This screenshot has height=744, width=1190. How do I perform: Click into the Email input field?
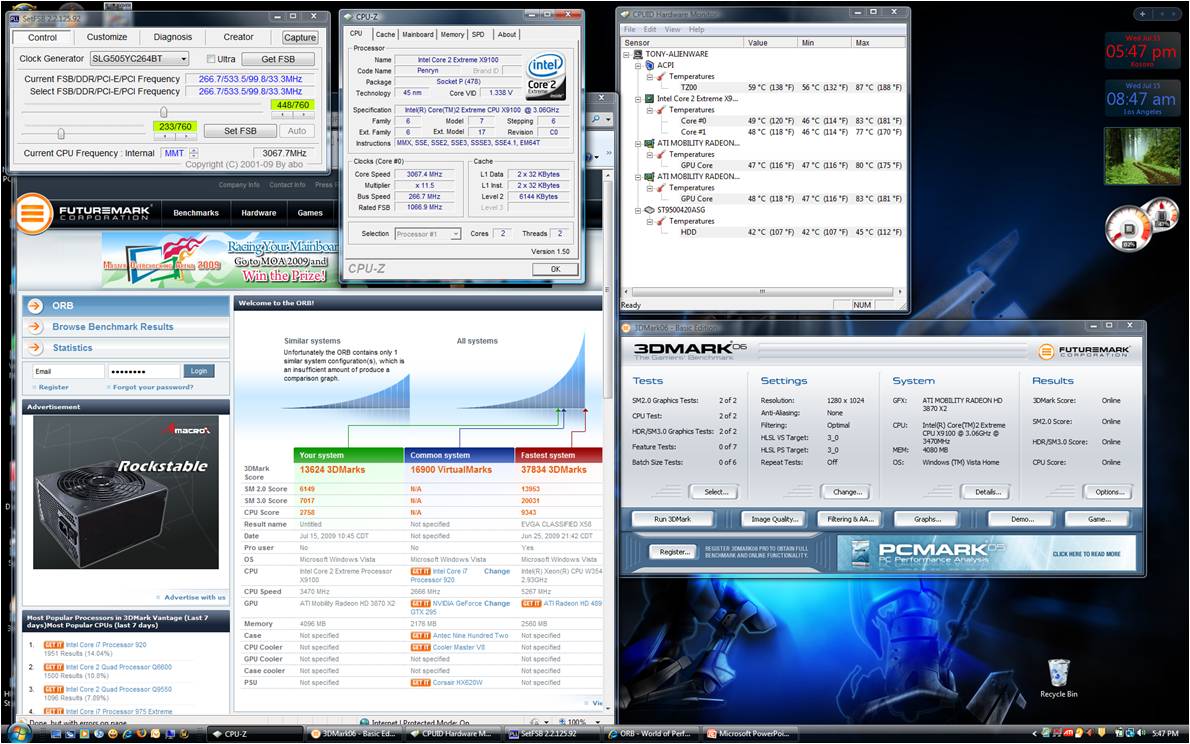click(x=68, y=371)
